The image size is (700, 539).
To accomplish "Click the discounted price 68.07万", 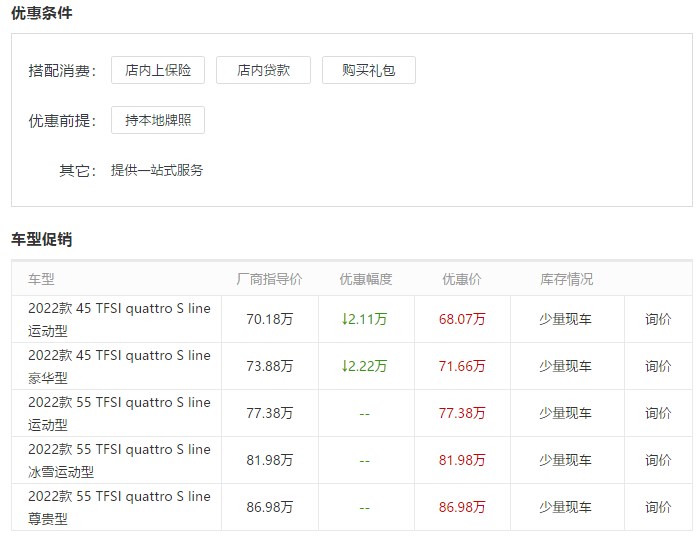I will [x=462, y=319].
